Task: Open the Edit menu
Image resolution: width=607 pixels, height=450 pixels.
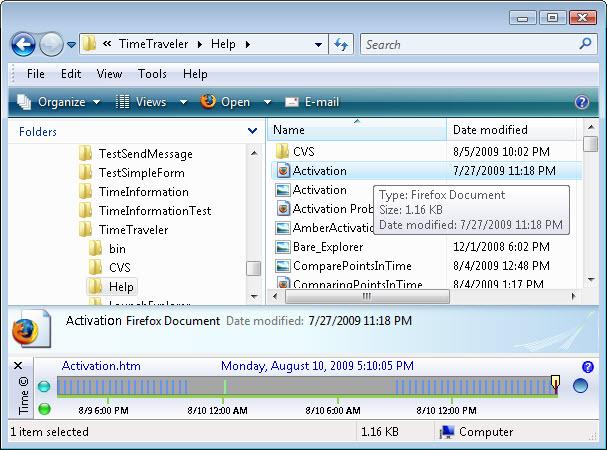Action: (71, 74)
